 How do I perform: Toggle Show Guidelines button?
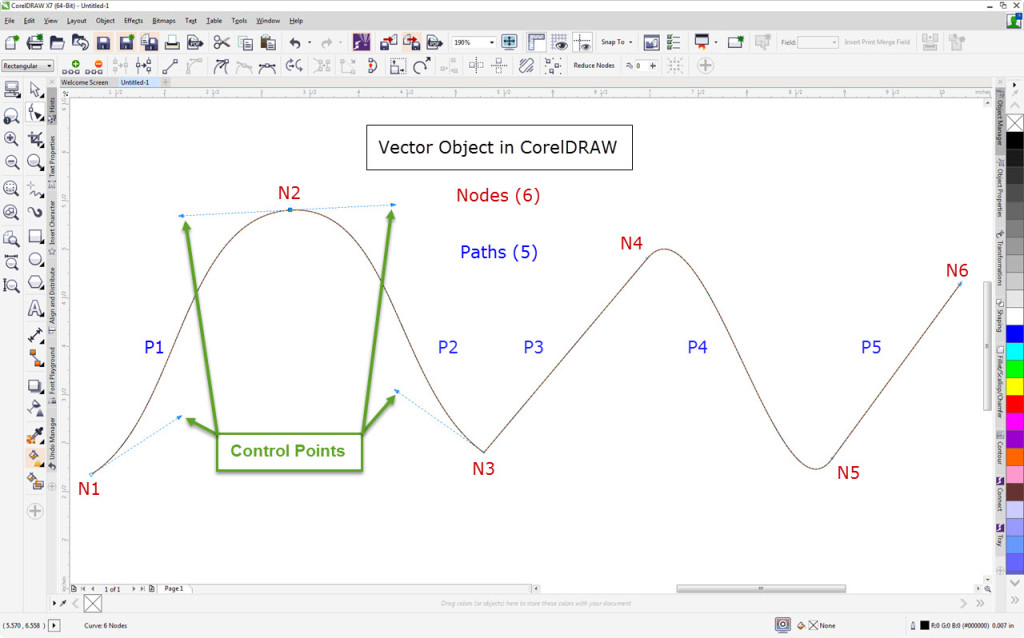pyautogui.click(x=582, y=42)
